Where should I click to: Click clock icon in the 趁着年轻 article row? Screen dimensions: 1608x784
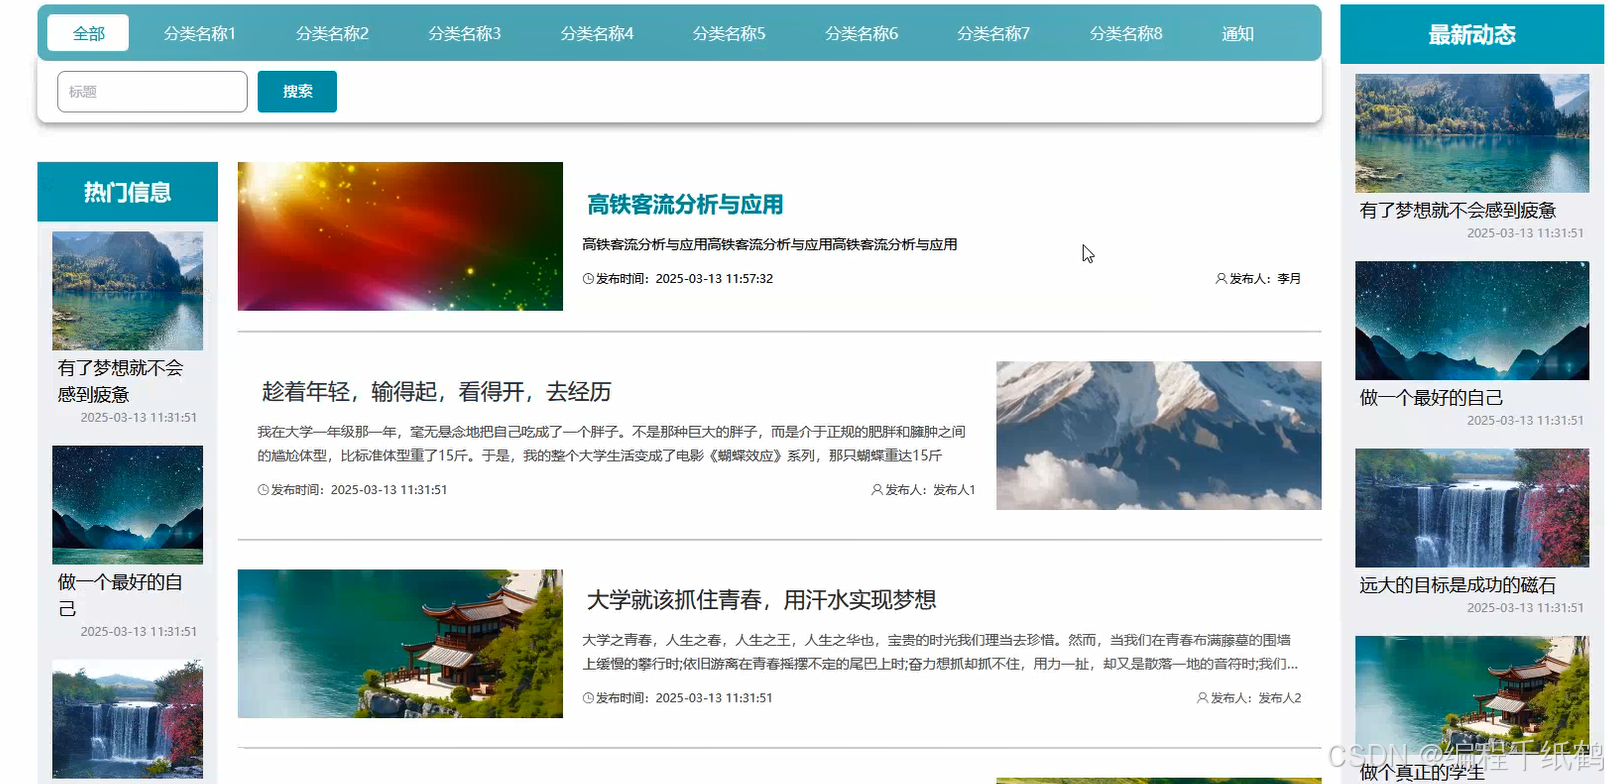coord(263,490)
